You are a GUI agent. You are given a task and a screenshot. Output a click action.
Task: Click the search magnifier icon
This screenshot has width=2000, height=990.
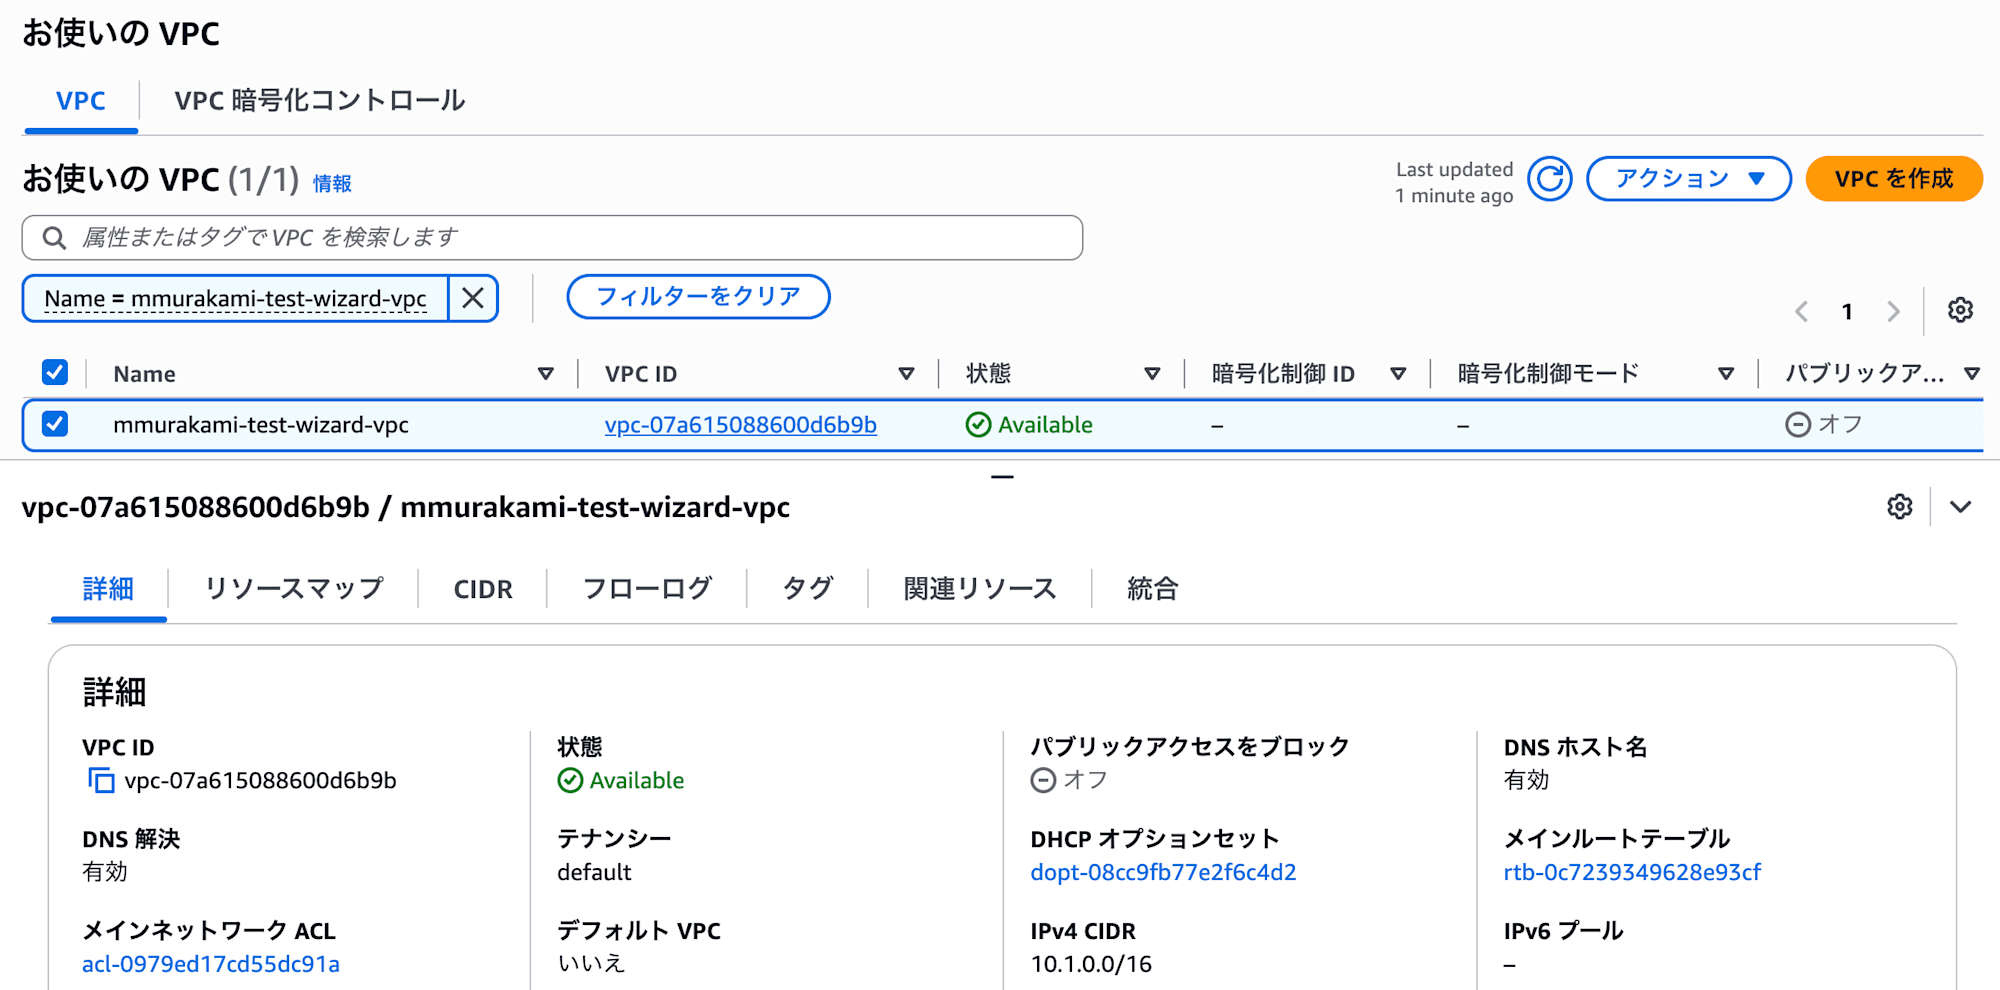(54, 238)
